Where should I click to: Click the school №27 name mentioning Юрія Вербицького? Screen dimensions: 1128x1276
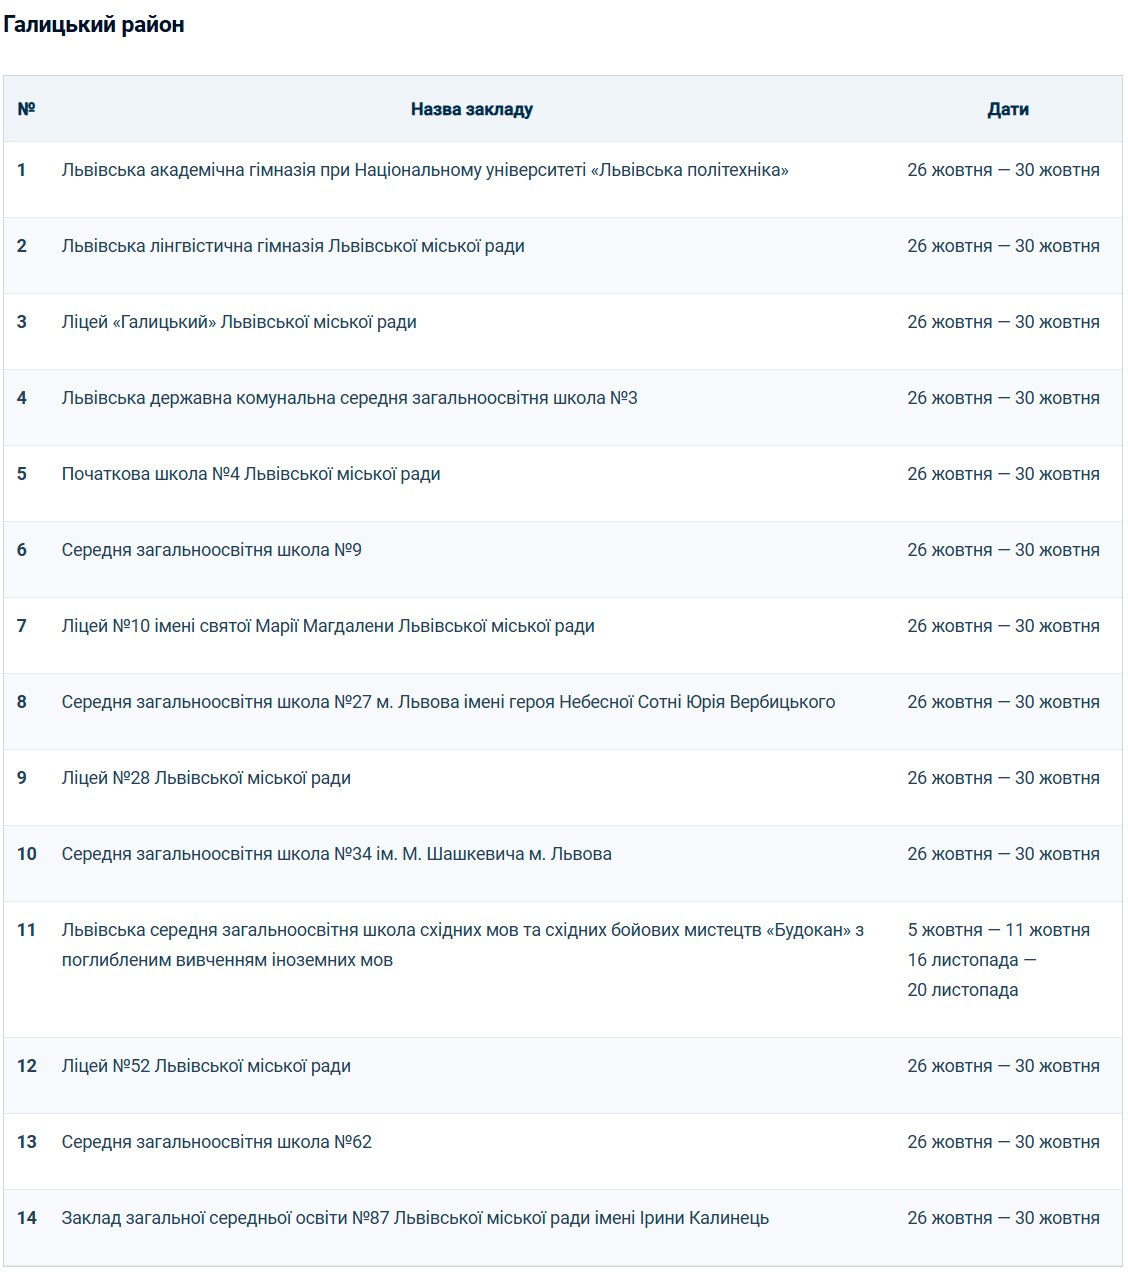click(448, 702)
